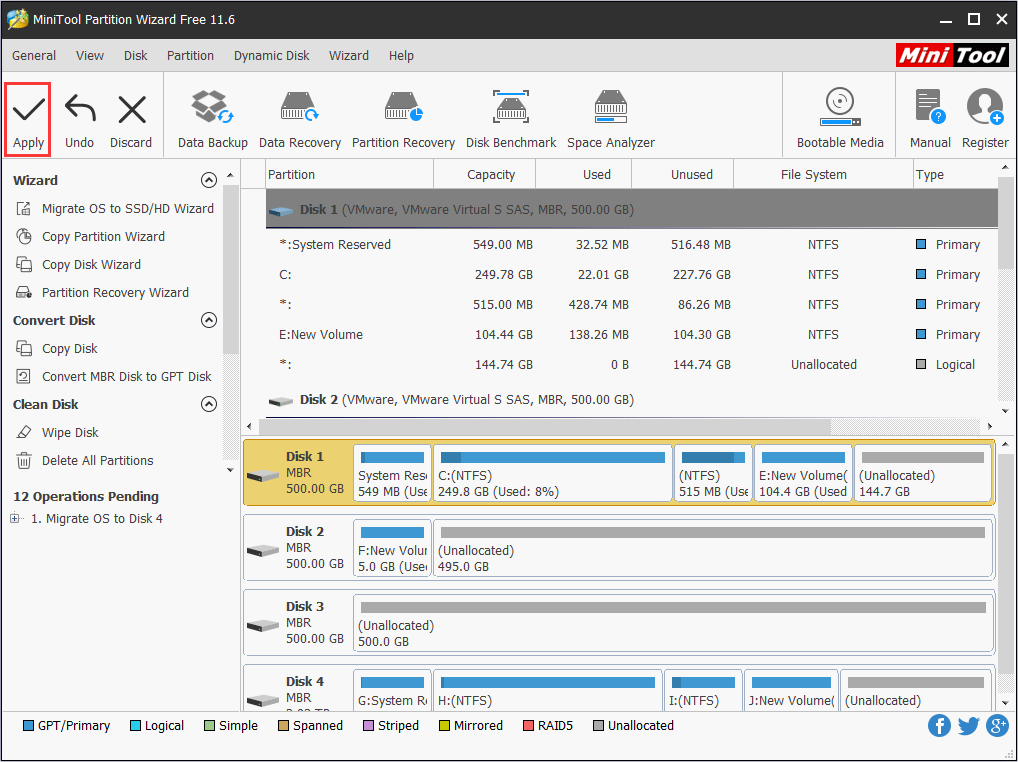The image size is (1018, 762).
Task: Launch Partition Recovery Wizard from sidebar
Action: 102,292
